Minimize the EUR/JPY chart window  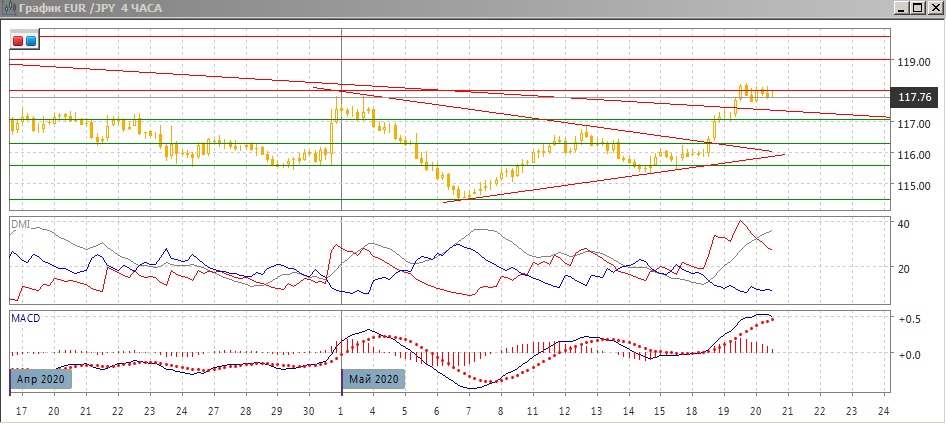900,8
